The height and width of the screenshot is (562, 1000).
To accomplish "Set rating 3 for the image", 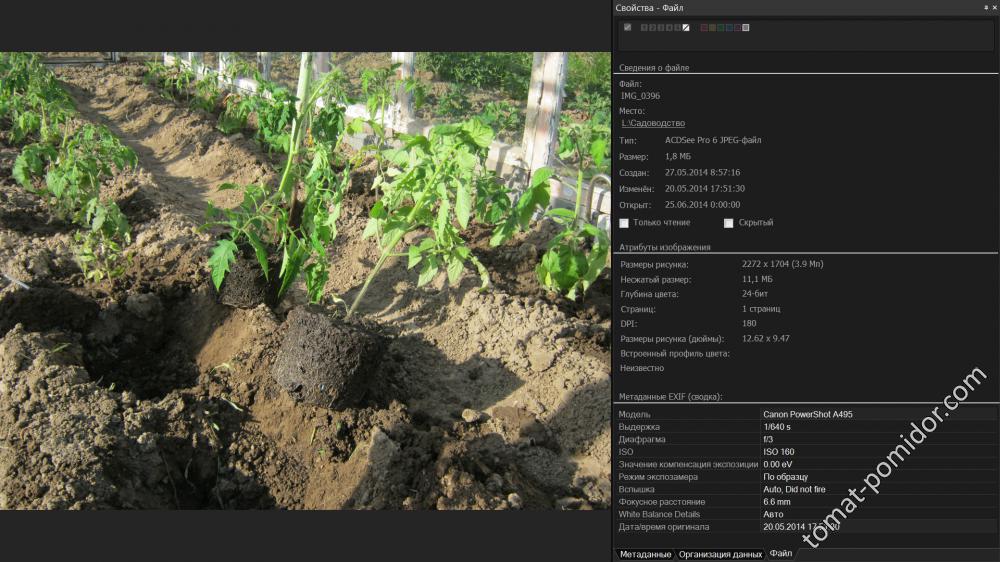I will [660, 27].
